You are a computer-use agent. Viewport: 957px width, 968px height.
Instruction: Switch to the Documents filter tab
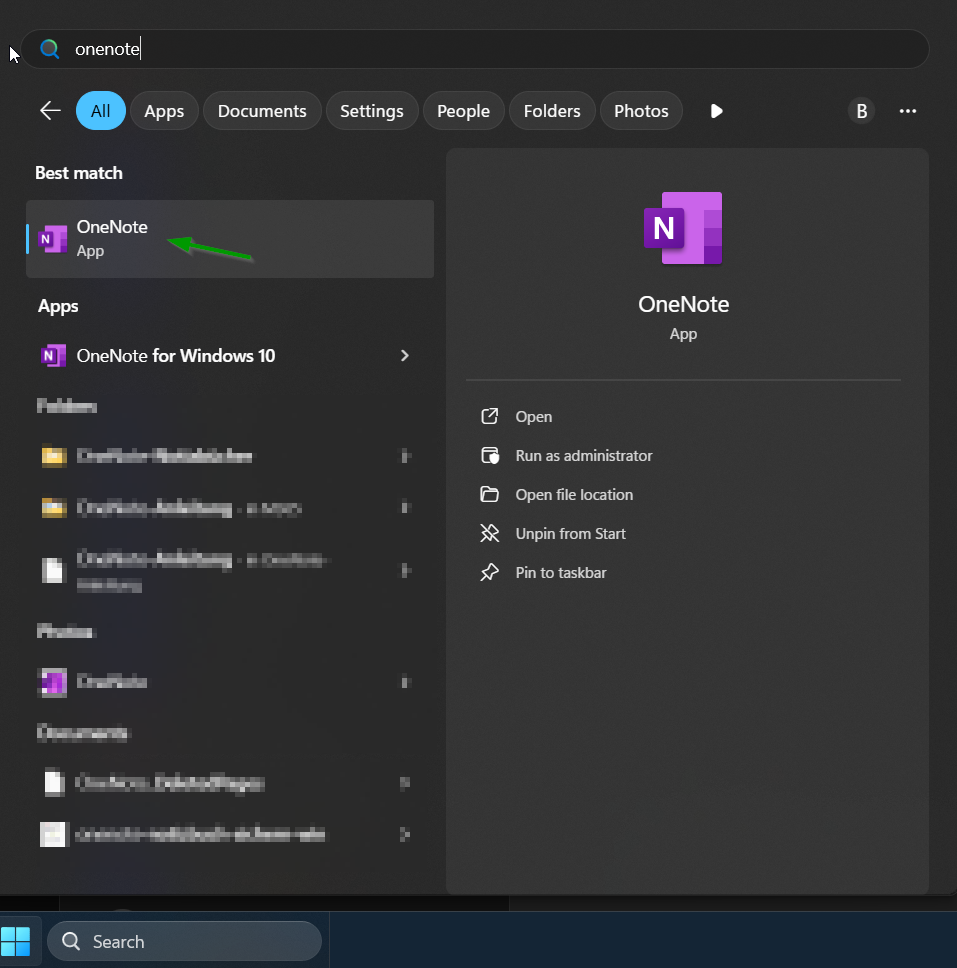tap(262, 111)
